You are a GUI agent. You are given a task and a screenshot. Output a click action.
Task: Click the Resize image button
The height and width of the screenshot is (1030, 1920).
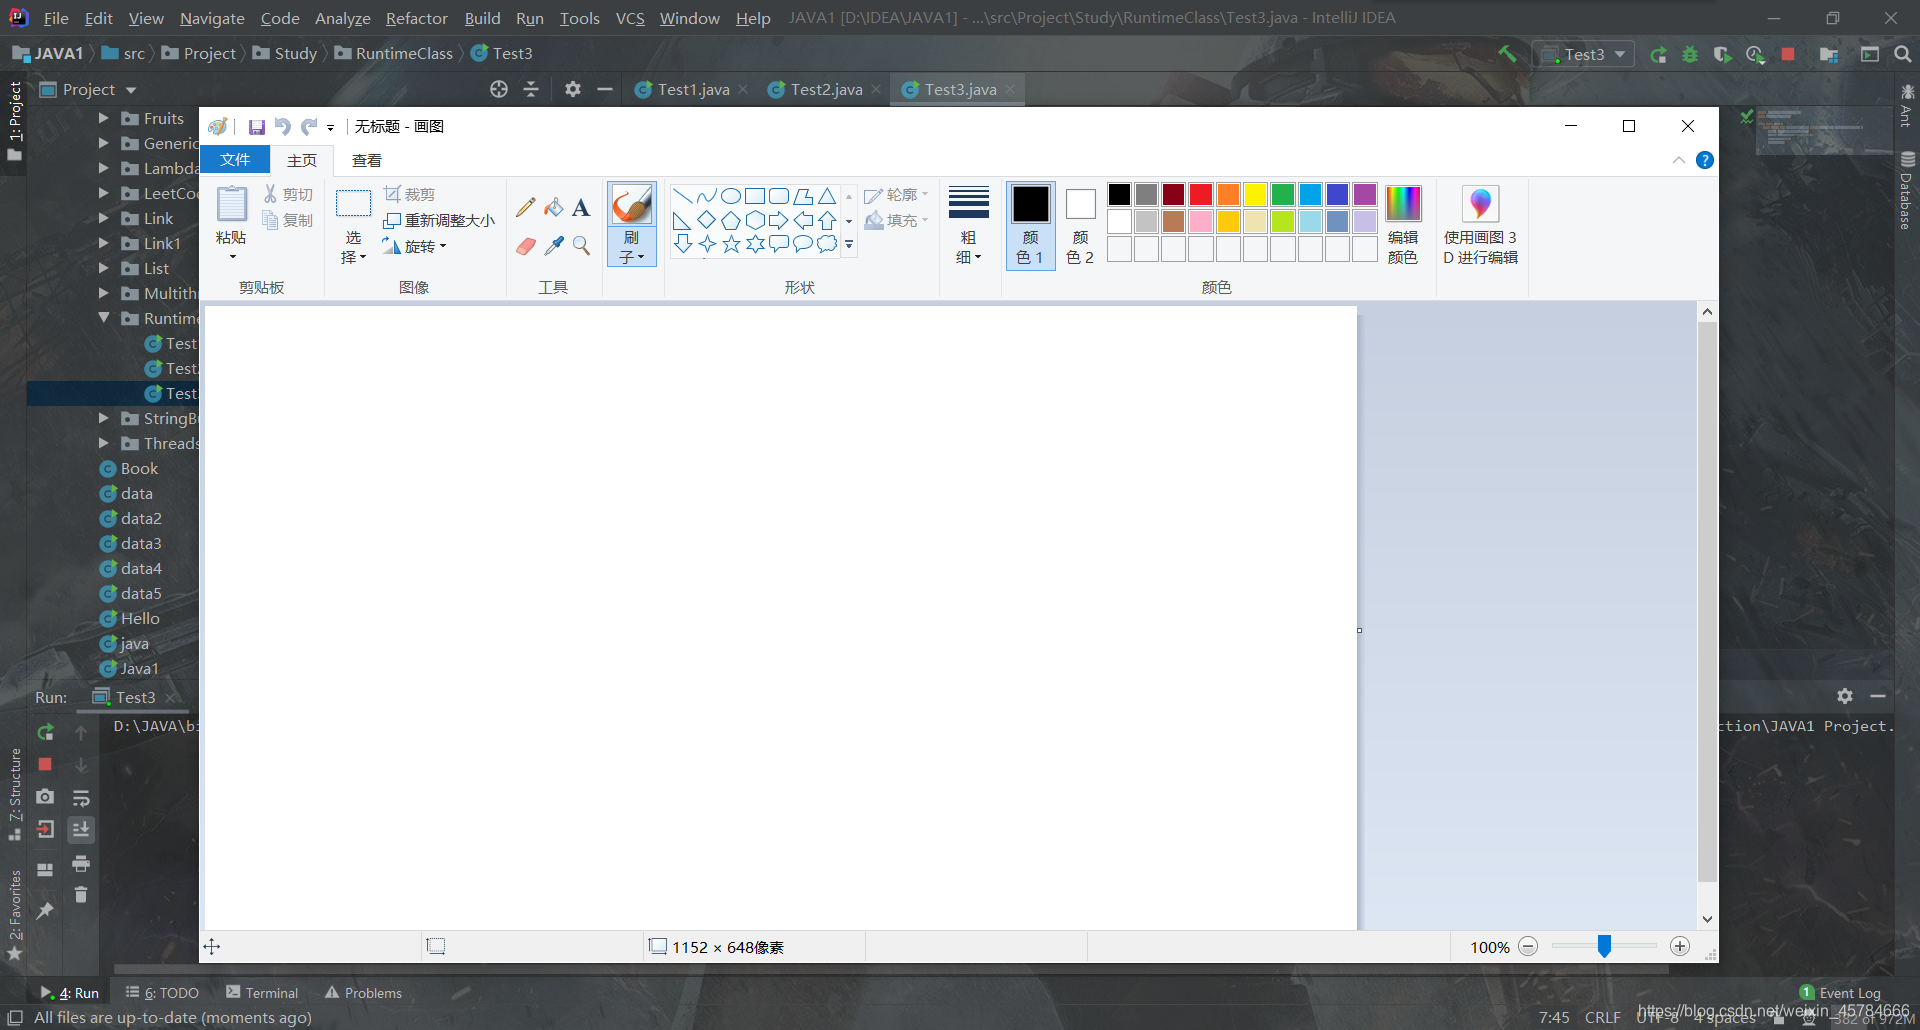click(439, 220)
